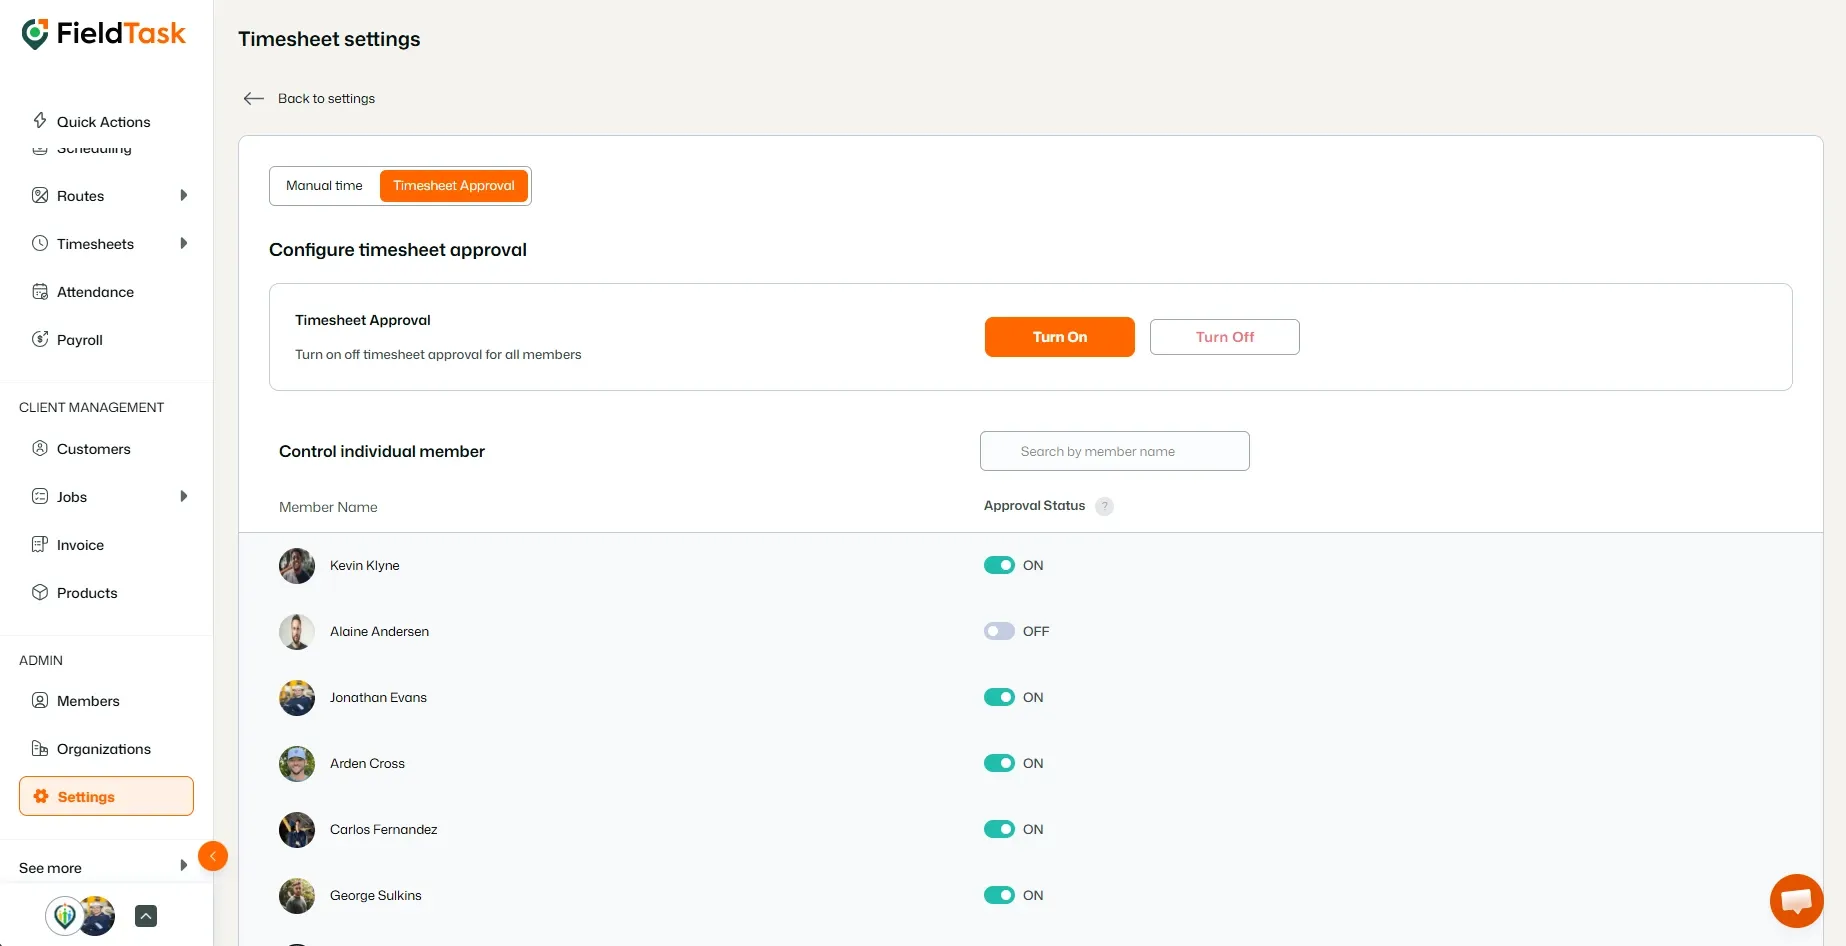
Task: Click the Attendance calendar icon
Action: 40,292
